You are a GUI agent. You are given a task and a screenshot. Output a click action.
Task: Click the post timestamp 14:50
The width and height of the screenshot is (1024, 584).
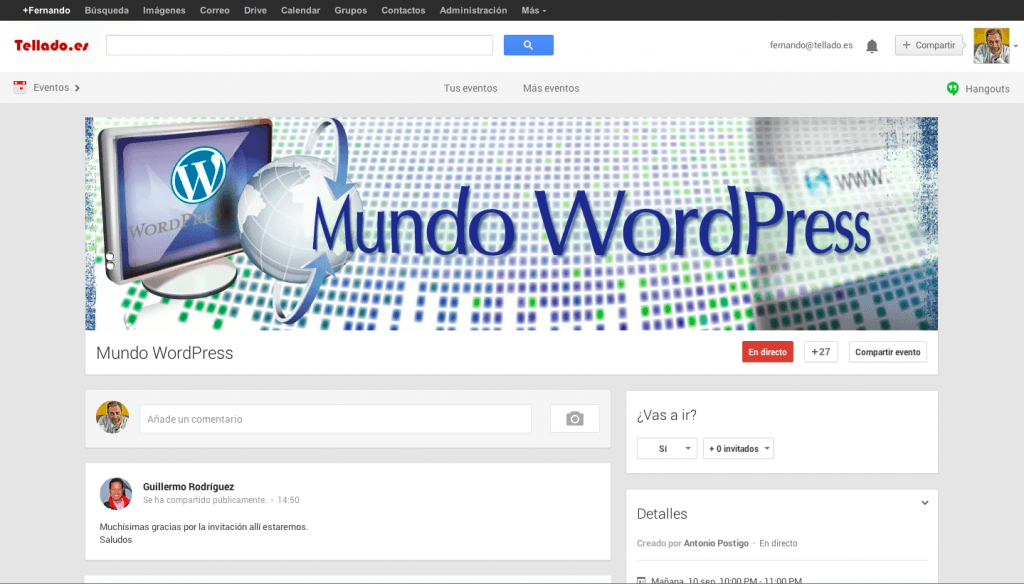pos(288,500)
